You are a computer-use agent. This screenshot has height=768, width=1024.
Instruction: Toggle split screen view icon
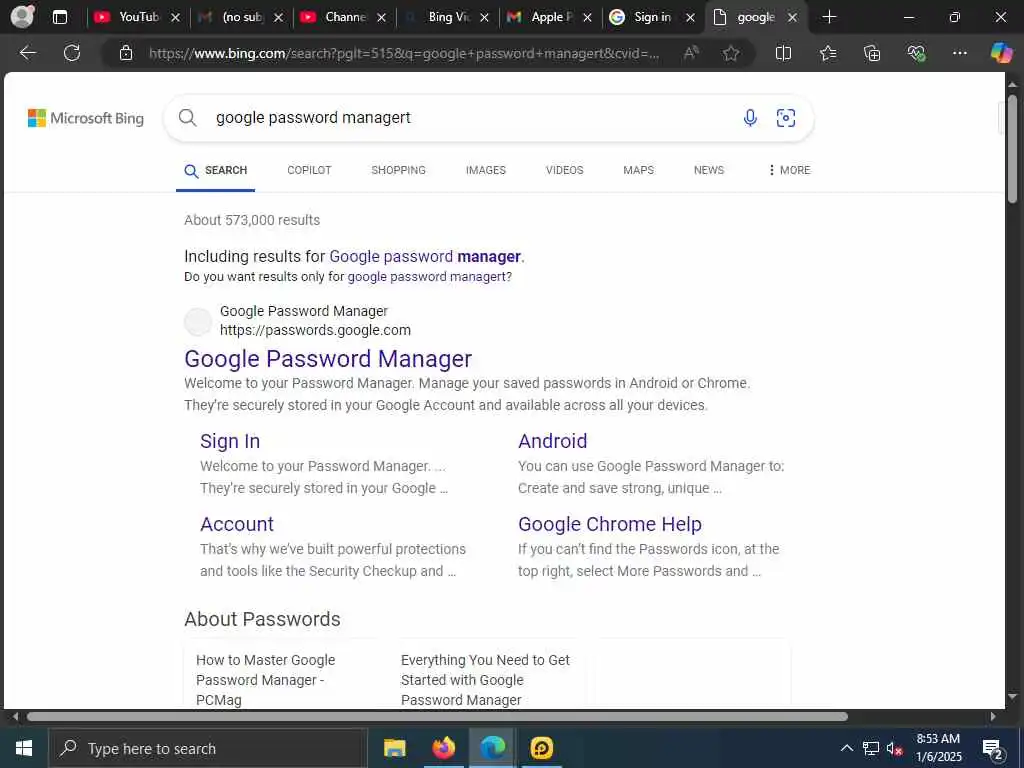pos(783,53)
